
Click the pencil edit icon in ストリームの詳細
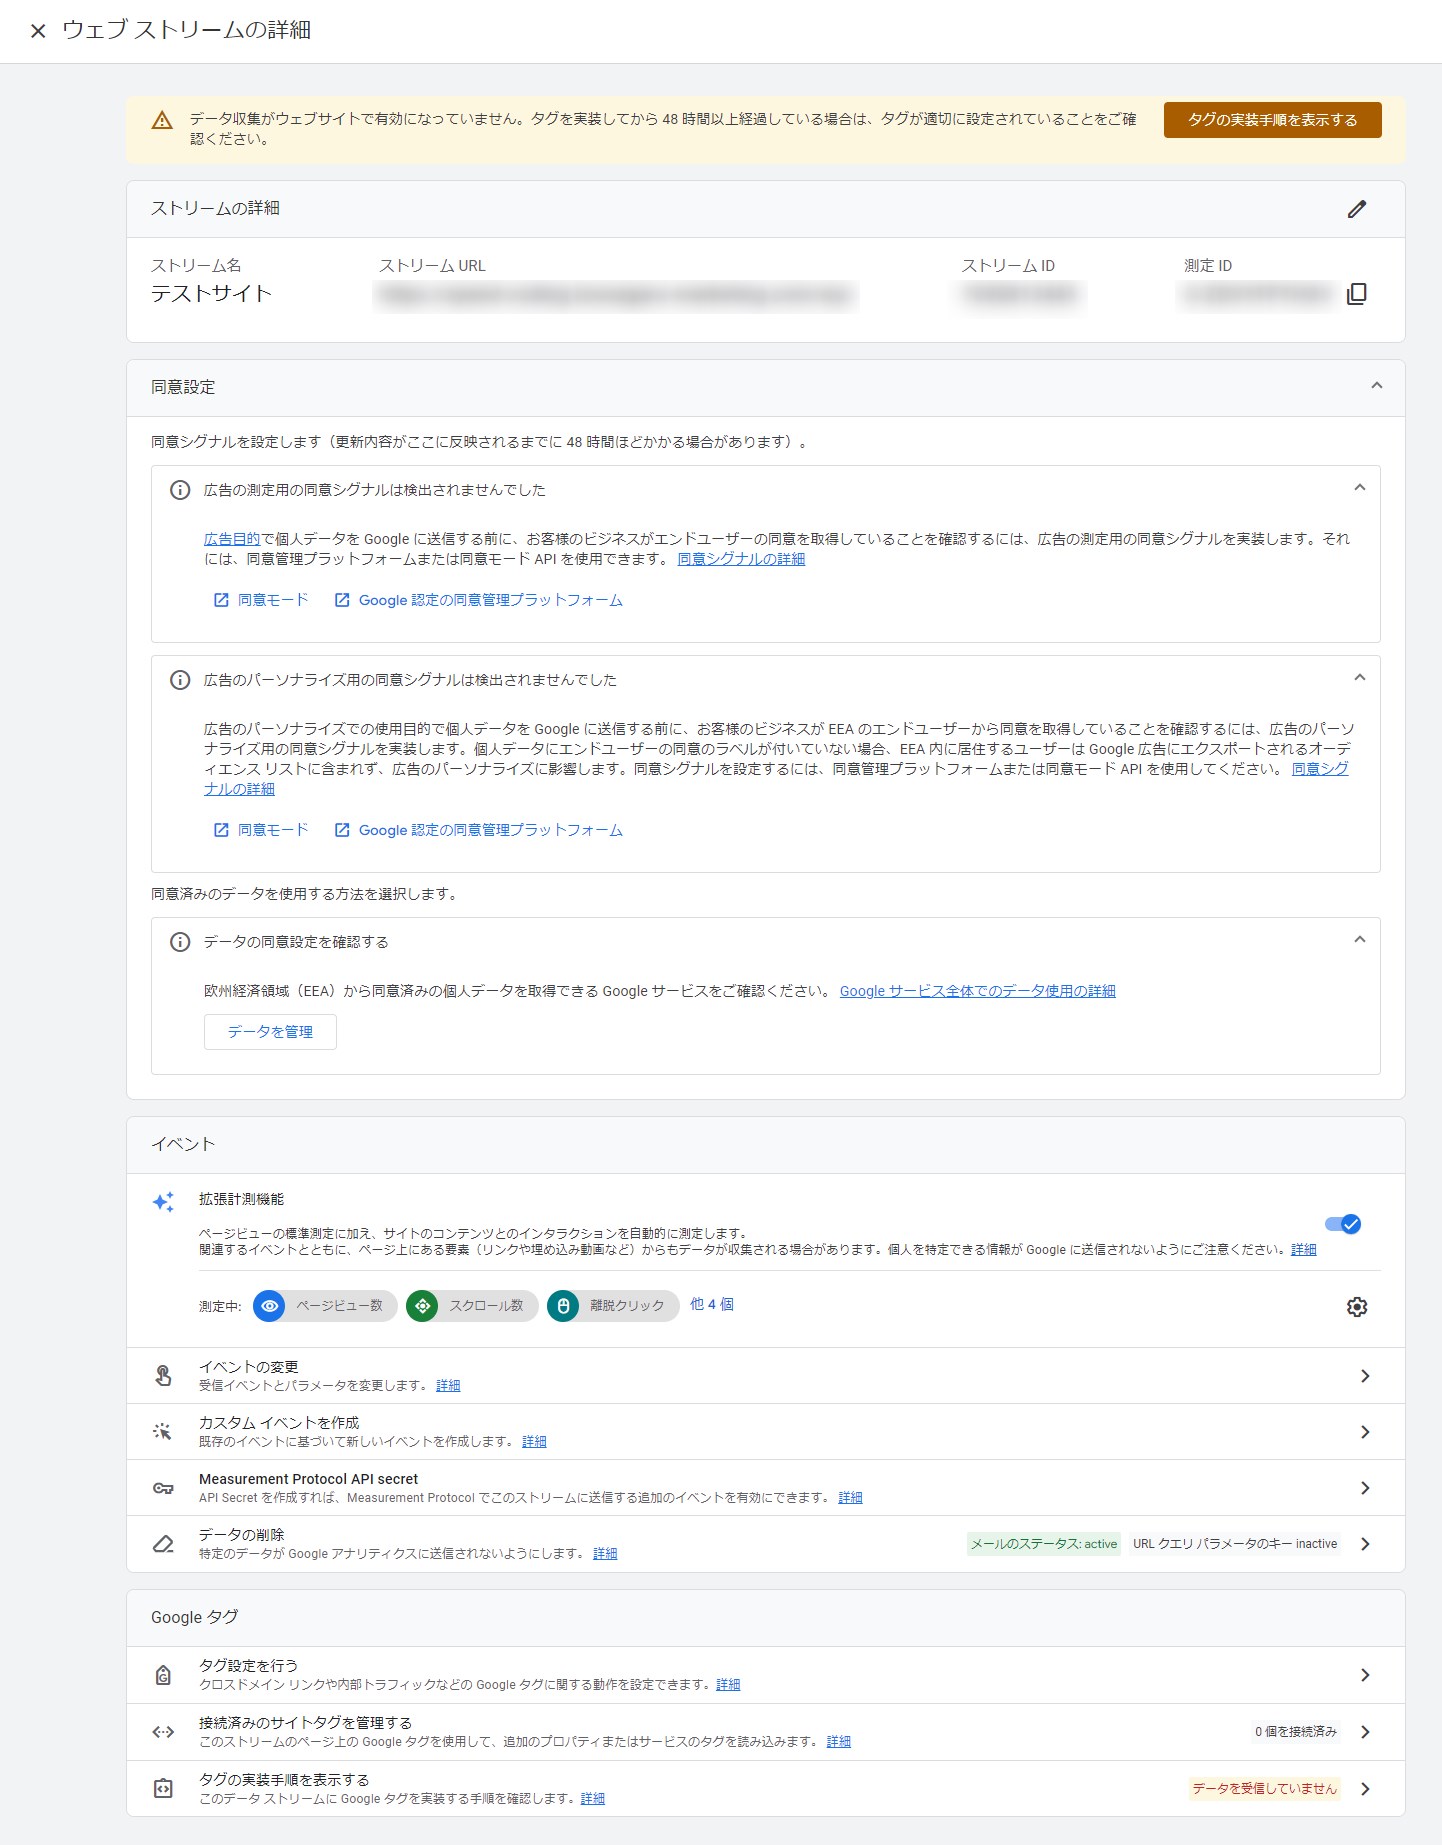[x=1356, y=209]
